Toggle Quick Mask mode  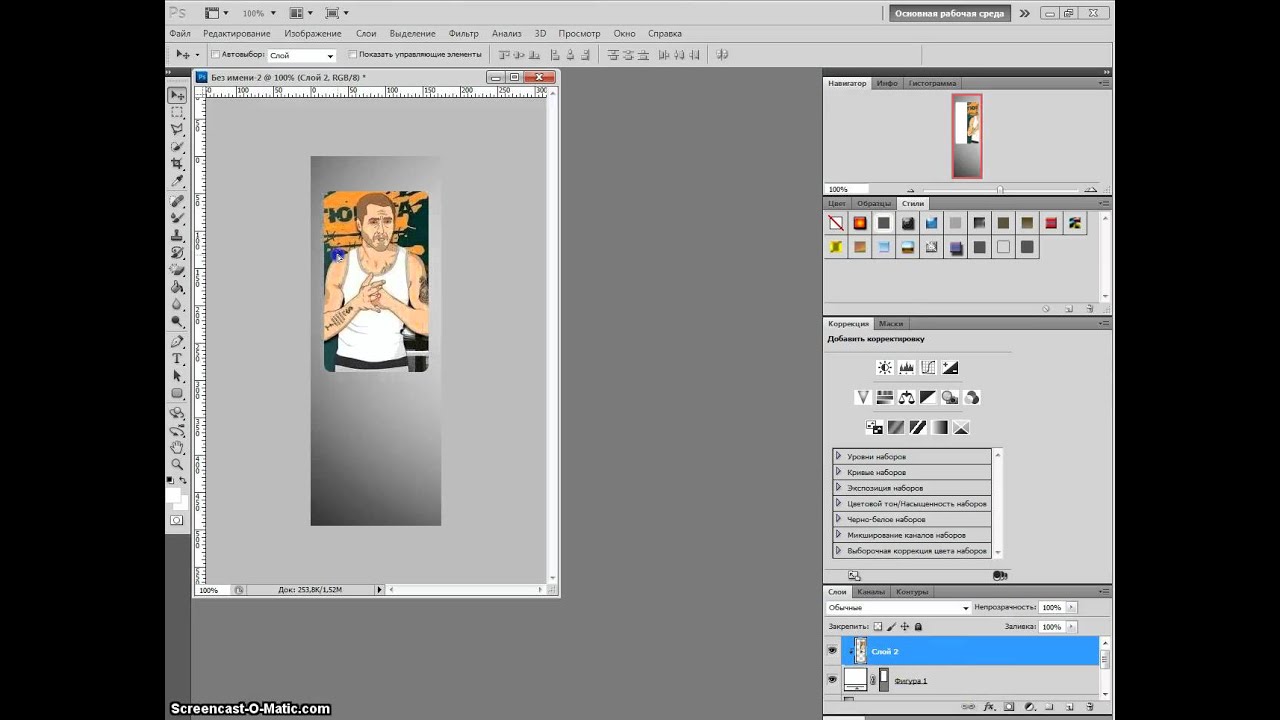pyautogui.click(x=177, y=520)
